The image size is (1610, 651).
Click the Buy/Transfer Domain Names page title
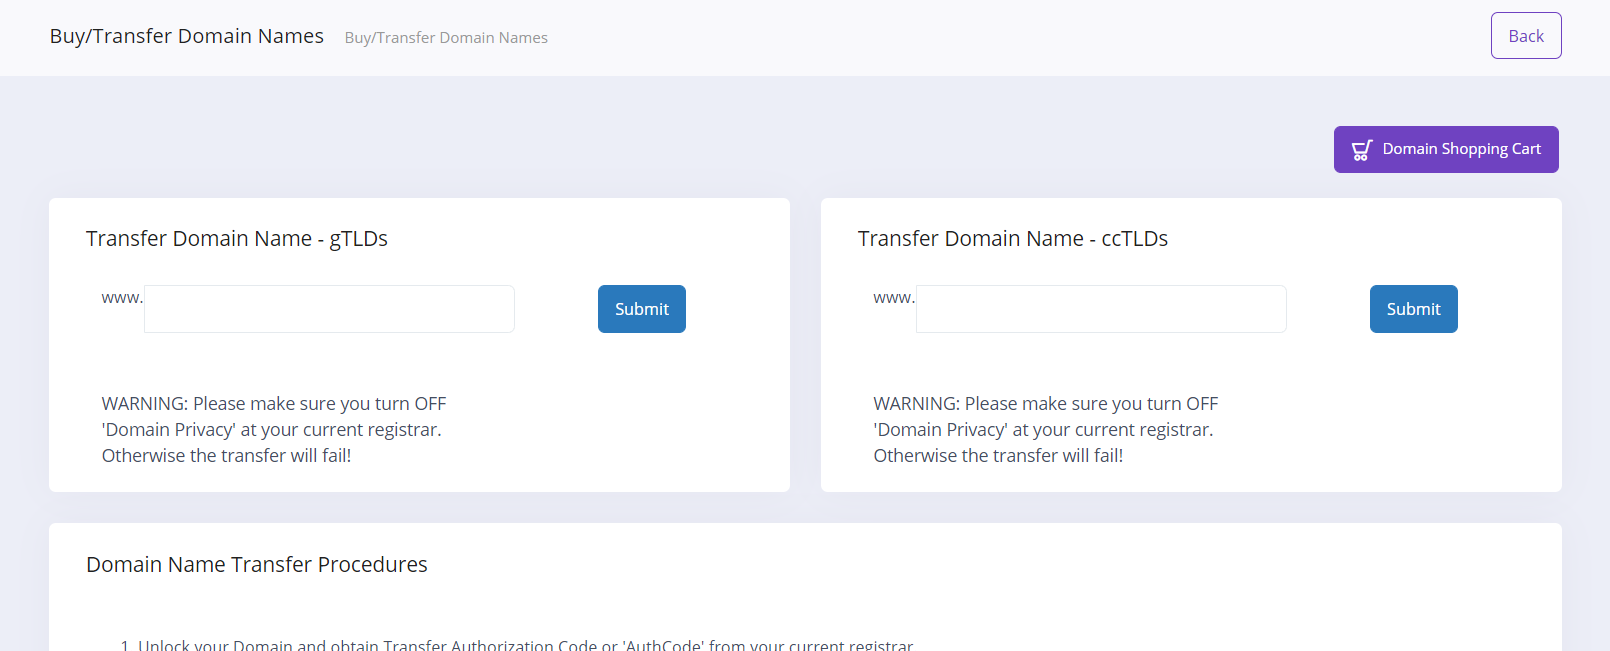click(187, 36)
